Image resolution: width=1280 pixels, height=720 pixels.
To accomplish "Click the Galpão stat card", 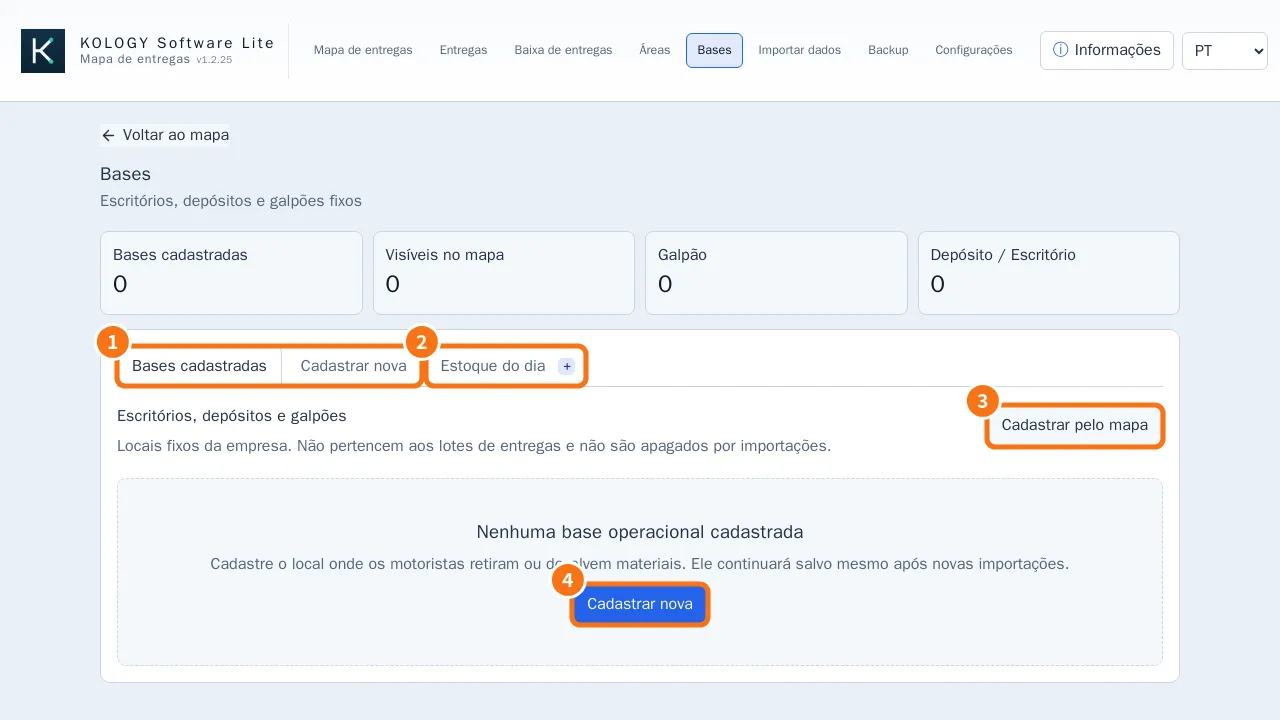I will (x=776, y=273).
